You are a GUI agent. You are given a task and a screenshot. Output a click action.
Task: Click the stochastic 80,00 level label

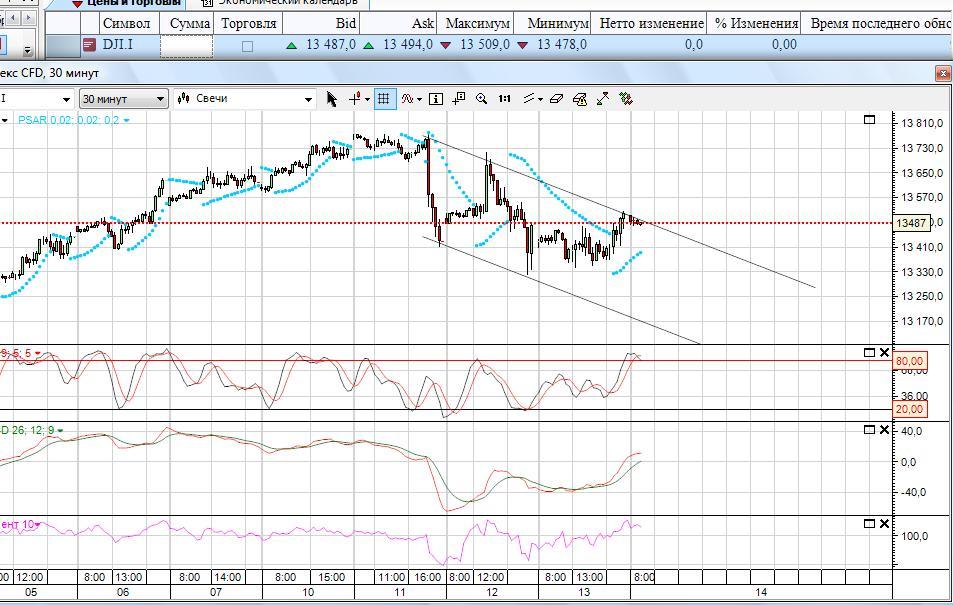coord(909,361)
